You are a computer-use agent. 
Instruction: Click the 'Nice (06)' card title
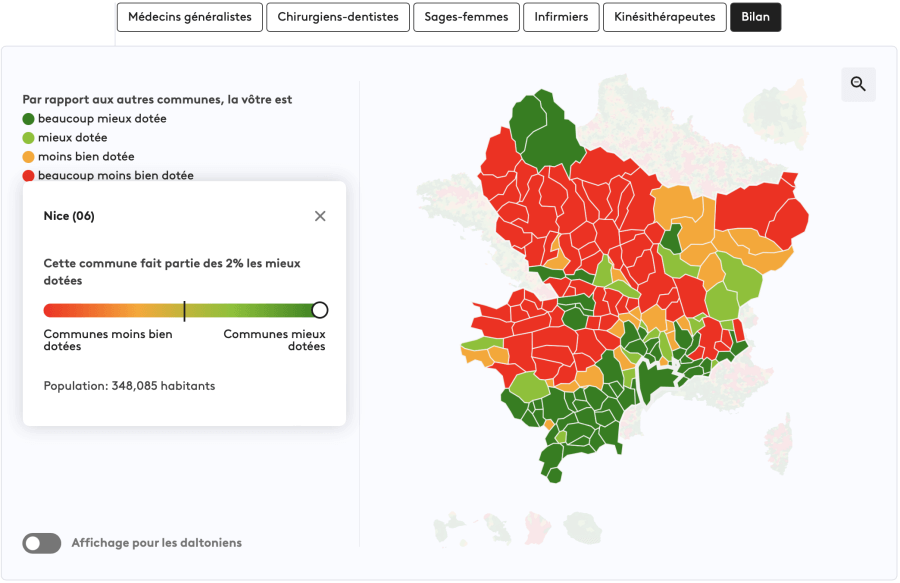(x=69, y=216)
